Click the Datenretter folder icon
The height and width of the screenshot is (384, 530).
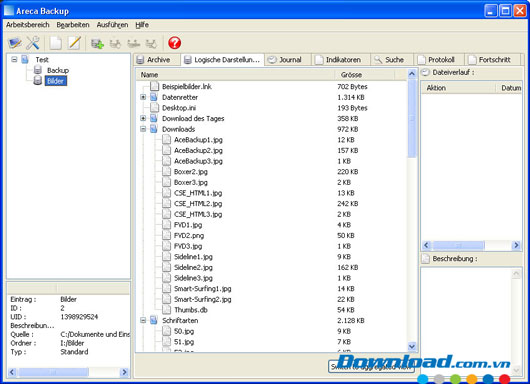pos(154,97)
